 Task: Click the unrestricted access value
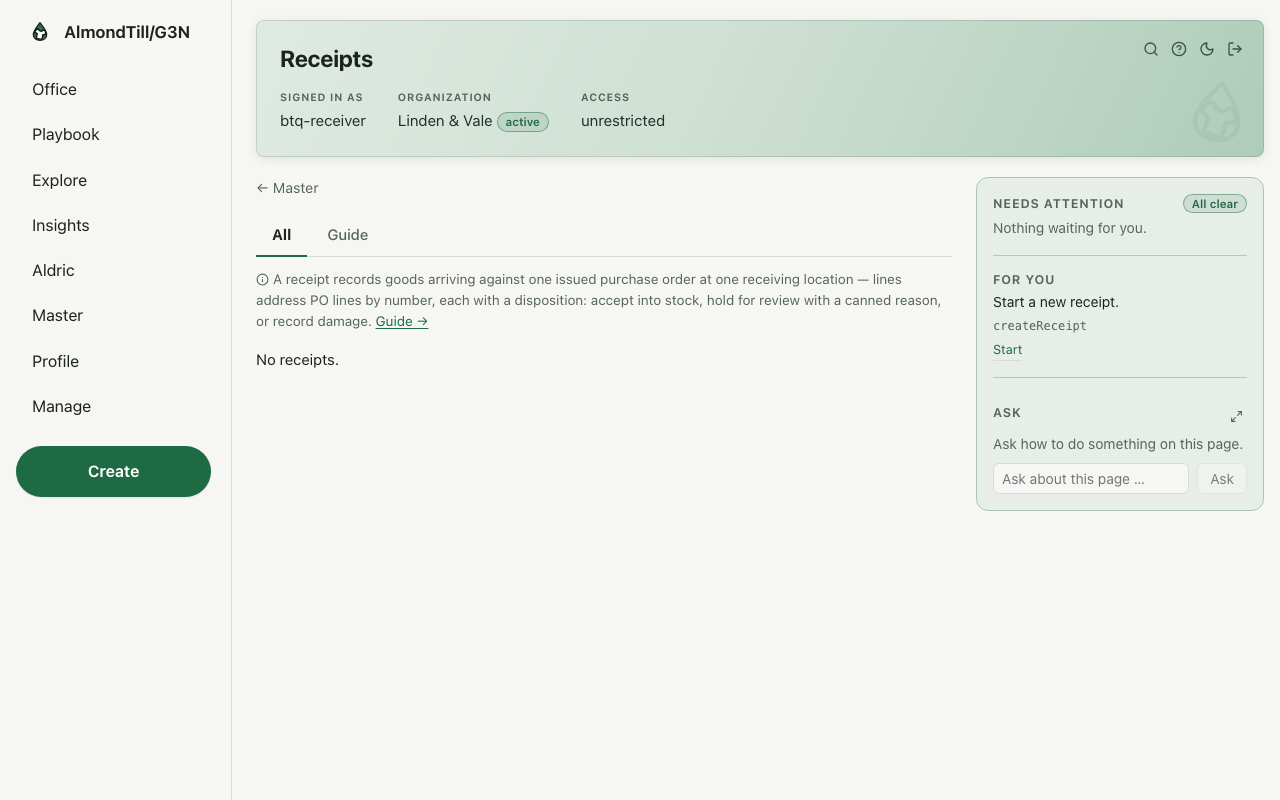[623, 121]
